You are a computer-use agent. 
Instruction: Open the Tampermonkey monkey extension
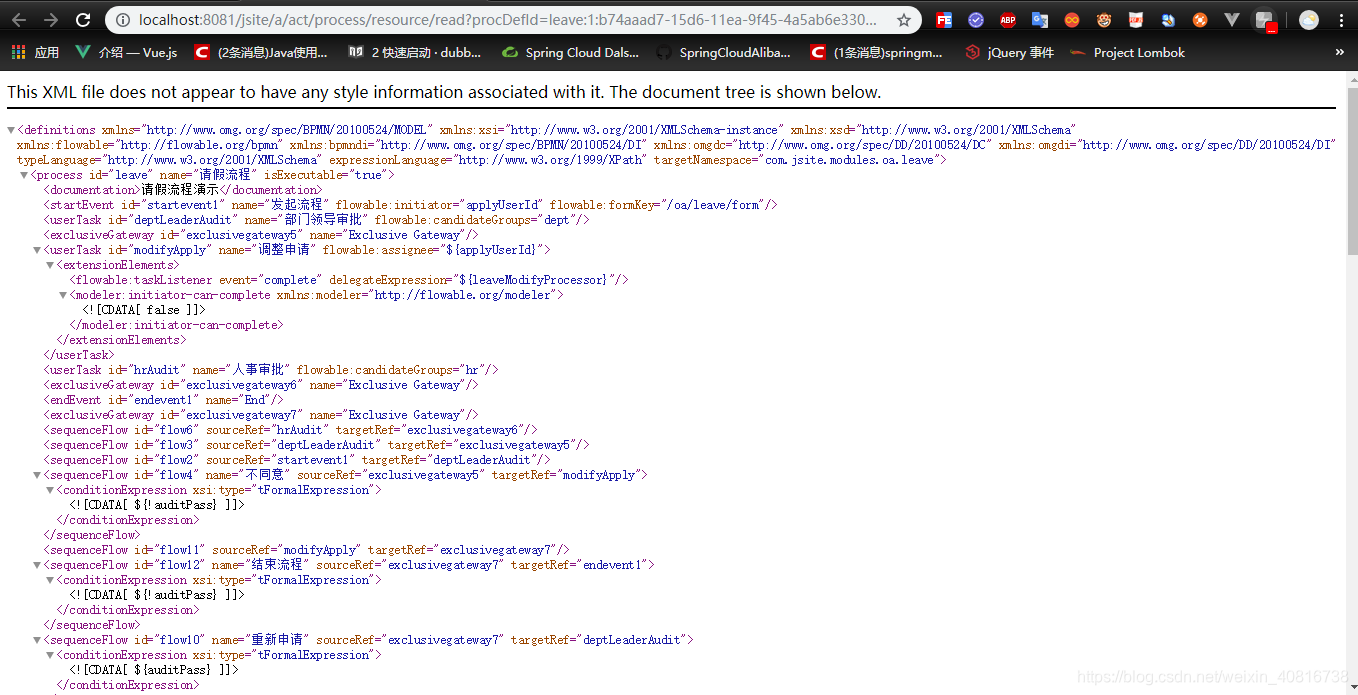point(1104,20)
